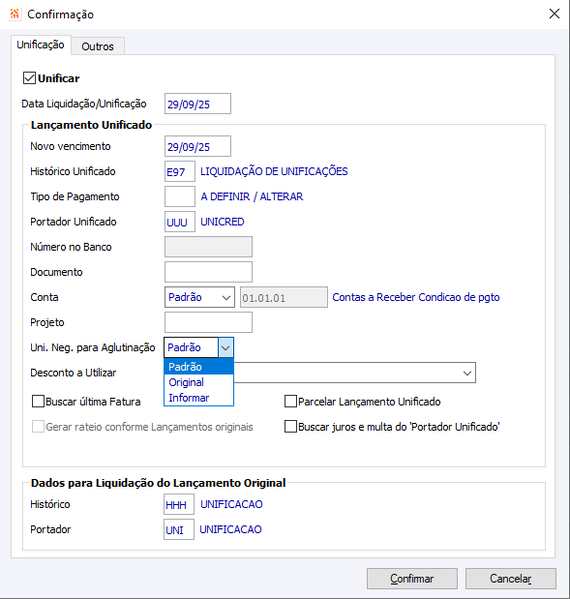570x599 pixels.
Task: Choose Padrão in the dropdown list
Action: coord(199,367)
